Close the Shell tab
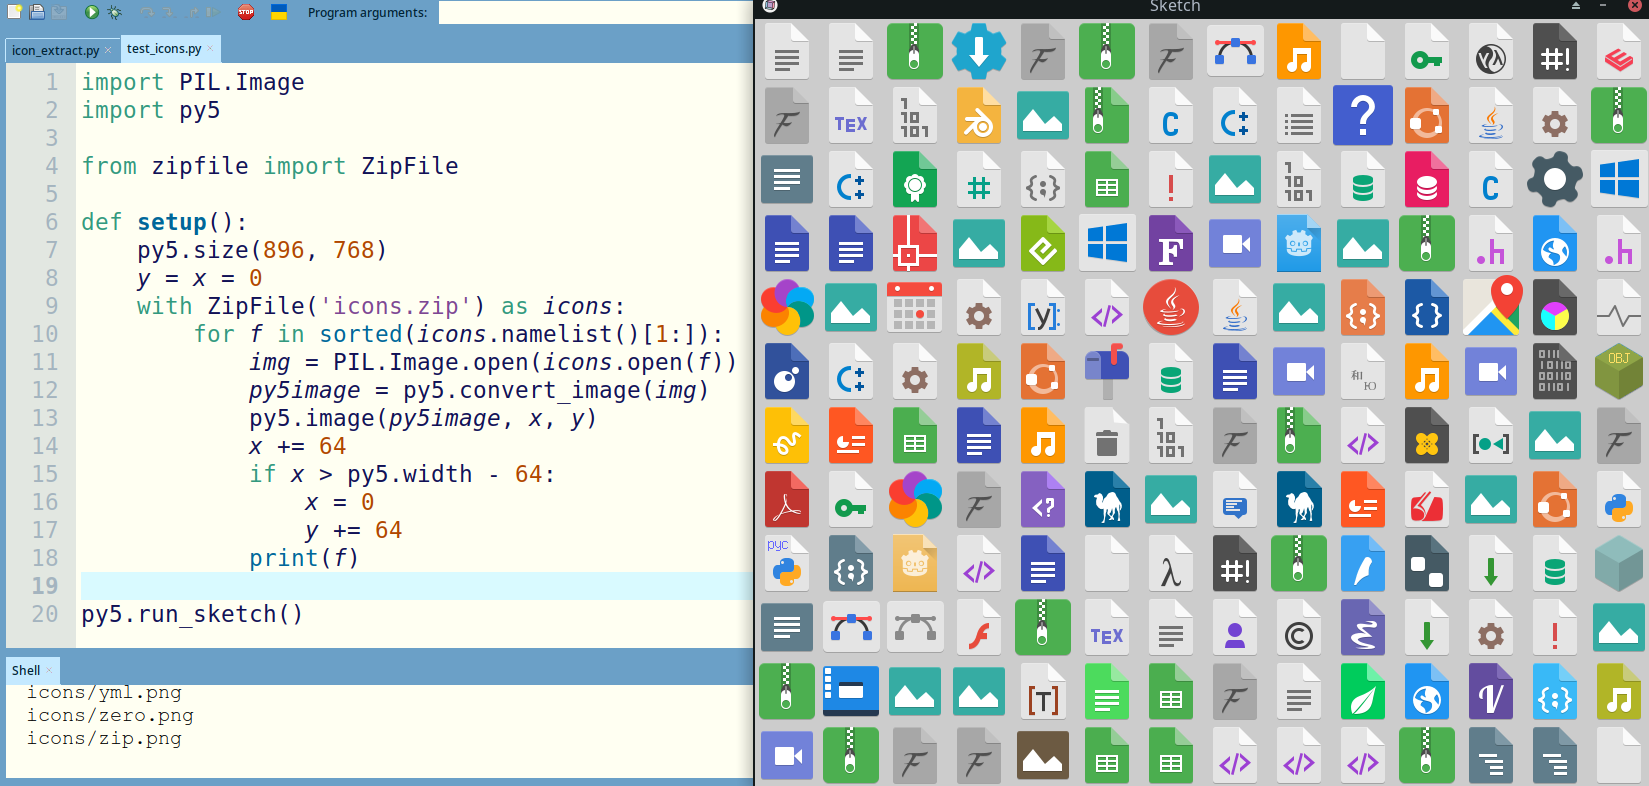The width and height of the screenshot is (1649, 786). coord(49,670)
